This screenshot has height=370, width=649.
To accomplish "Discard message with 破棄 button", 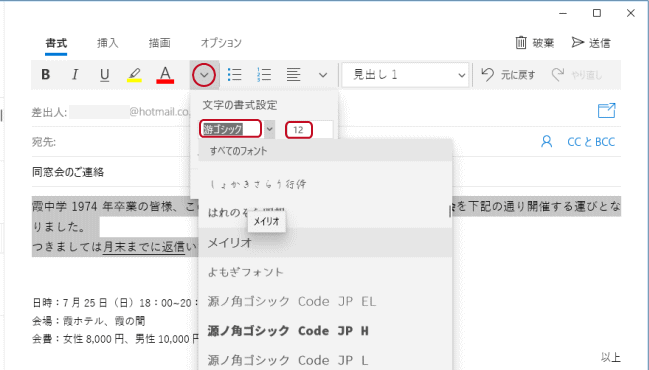I will point(534,43).
